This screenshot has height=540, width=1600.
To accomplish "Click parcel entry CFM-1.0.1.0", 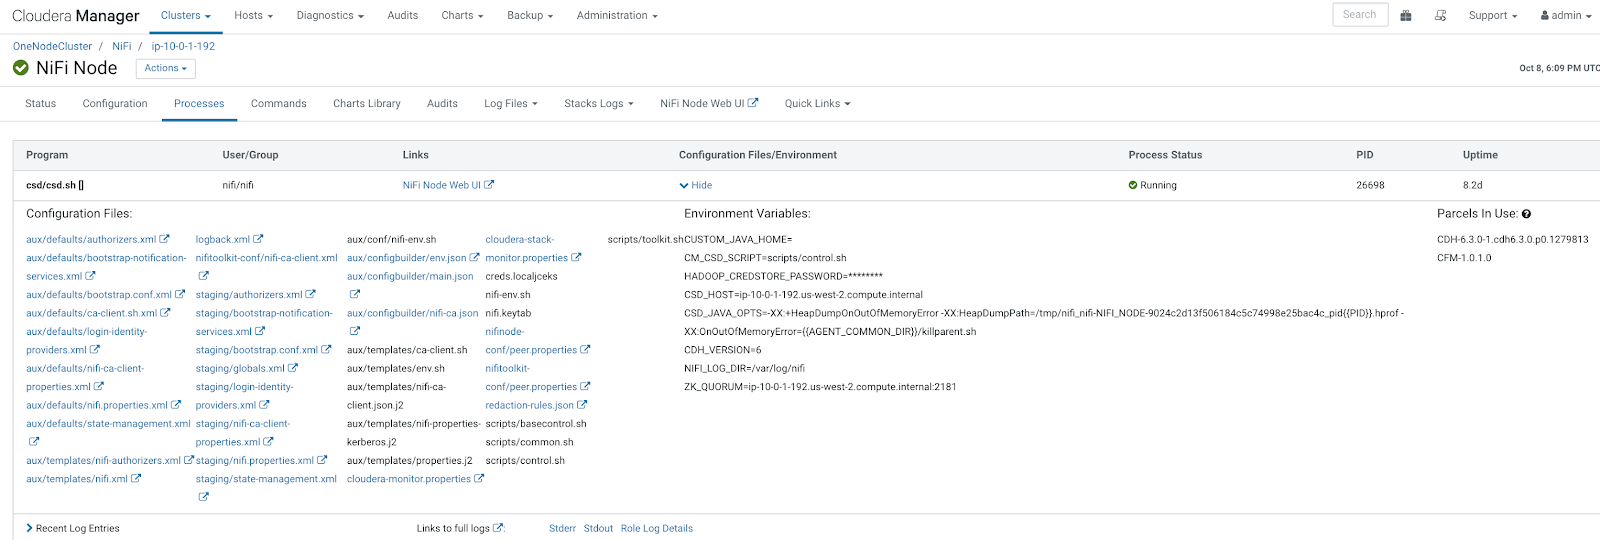I will coord(1464,258).
